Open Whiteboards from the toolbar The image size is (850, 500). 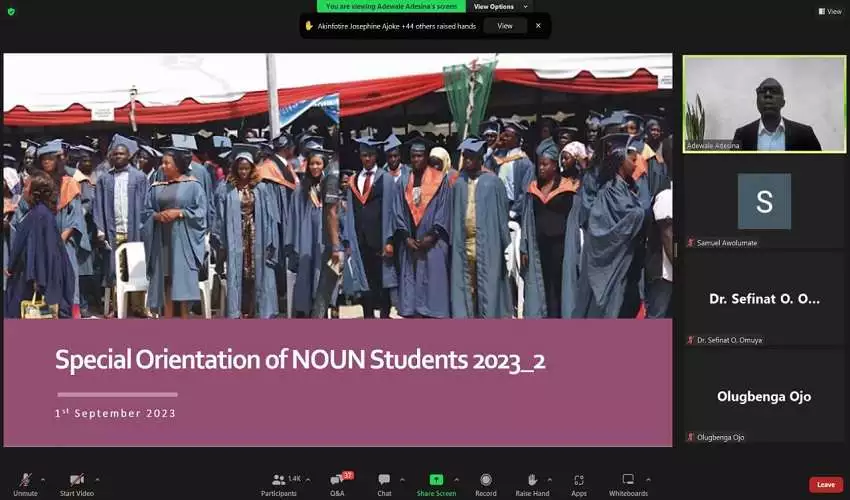coord(628,484)
